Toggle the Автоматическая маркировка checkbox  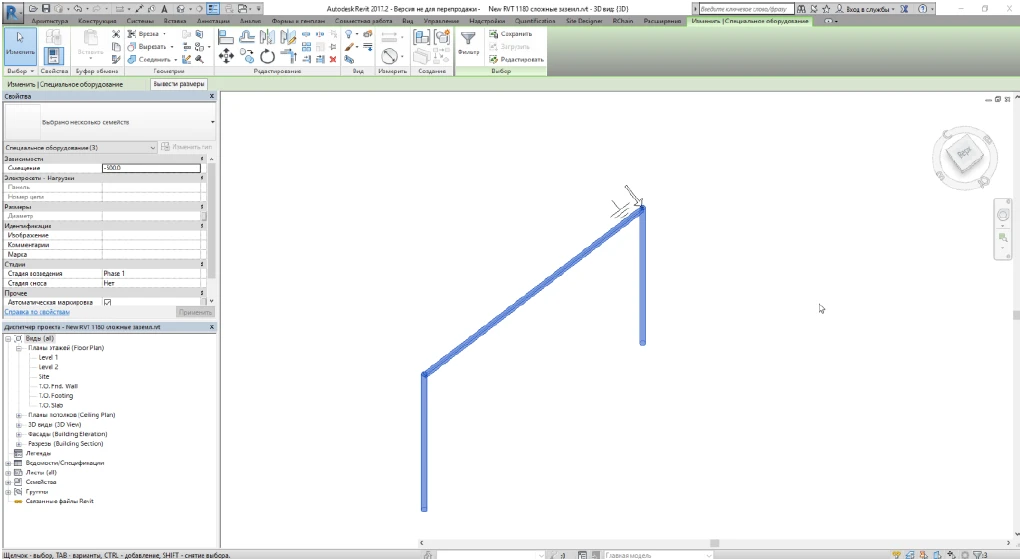pos(107,302)
